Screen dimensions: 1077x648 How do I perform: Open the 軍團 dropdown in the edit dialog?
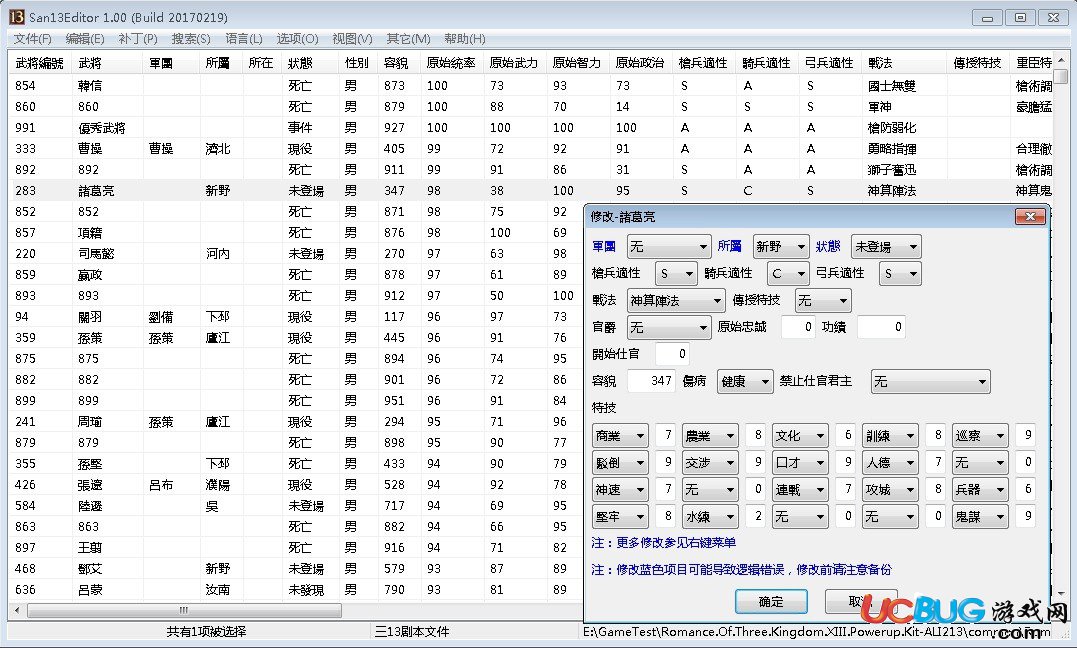pos(669,246)
